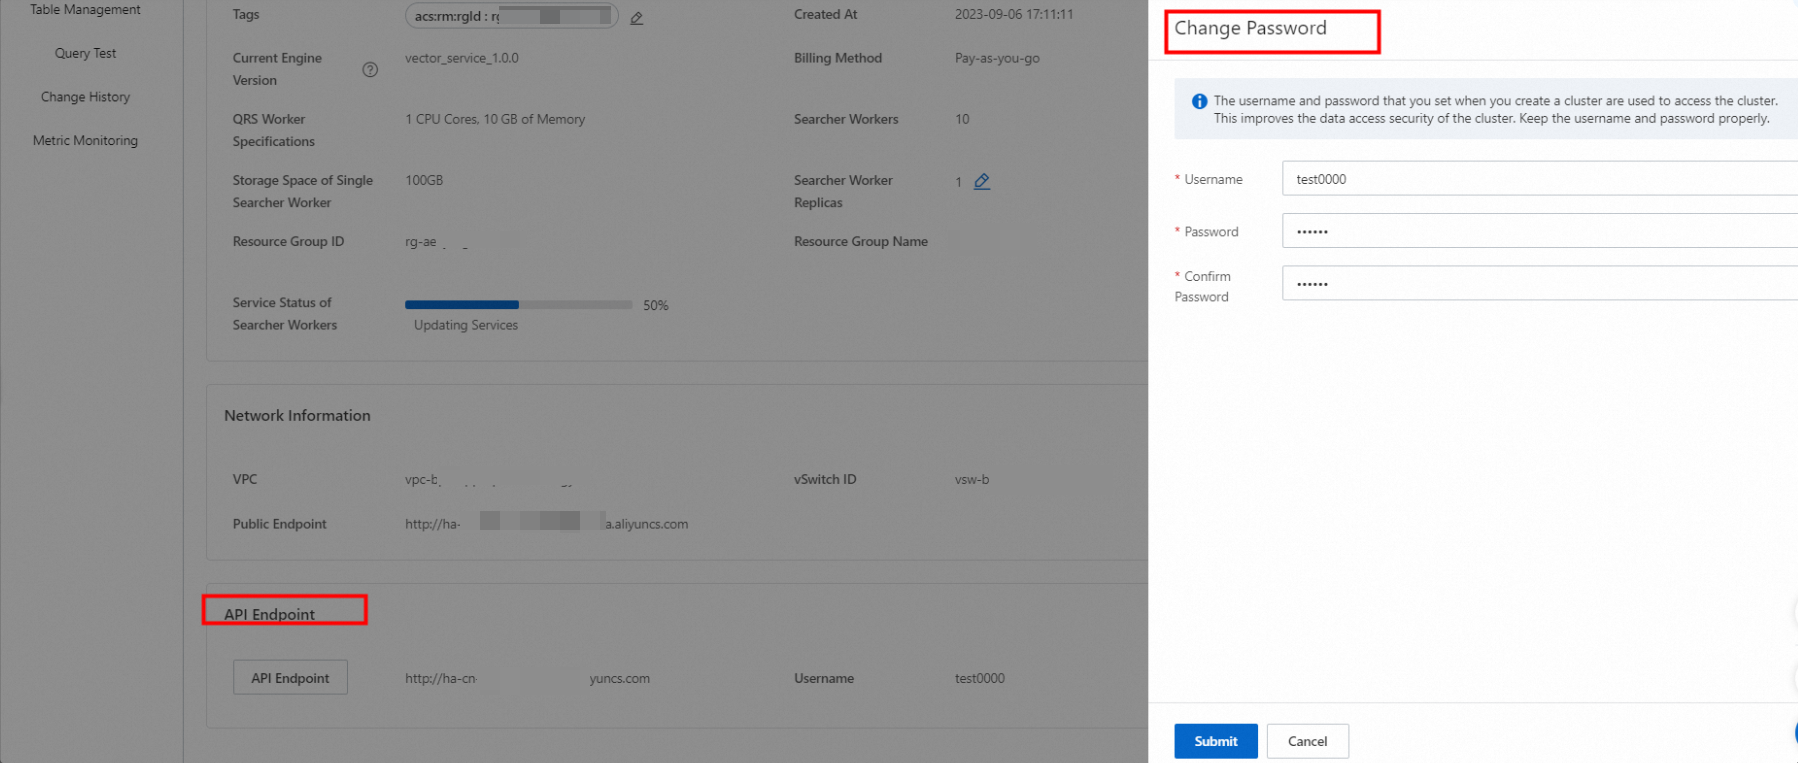
Task: Click the Public Endpoint URL
Action: [546, 523]
